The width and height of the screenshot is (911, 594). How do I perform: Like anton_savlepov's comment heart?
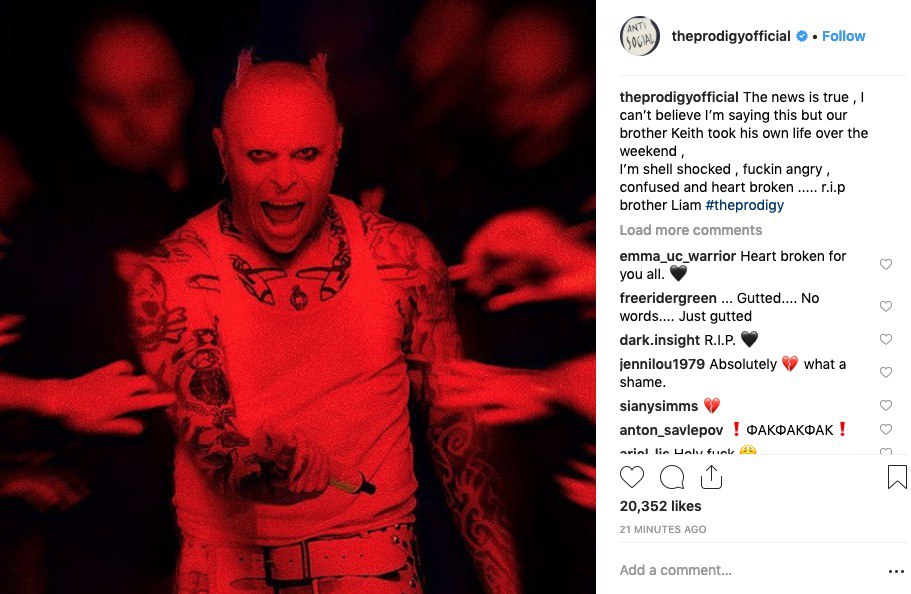tap(885, 430)
